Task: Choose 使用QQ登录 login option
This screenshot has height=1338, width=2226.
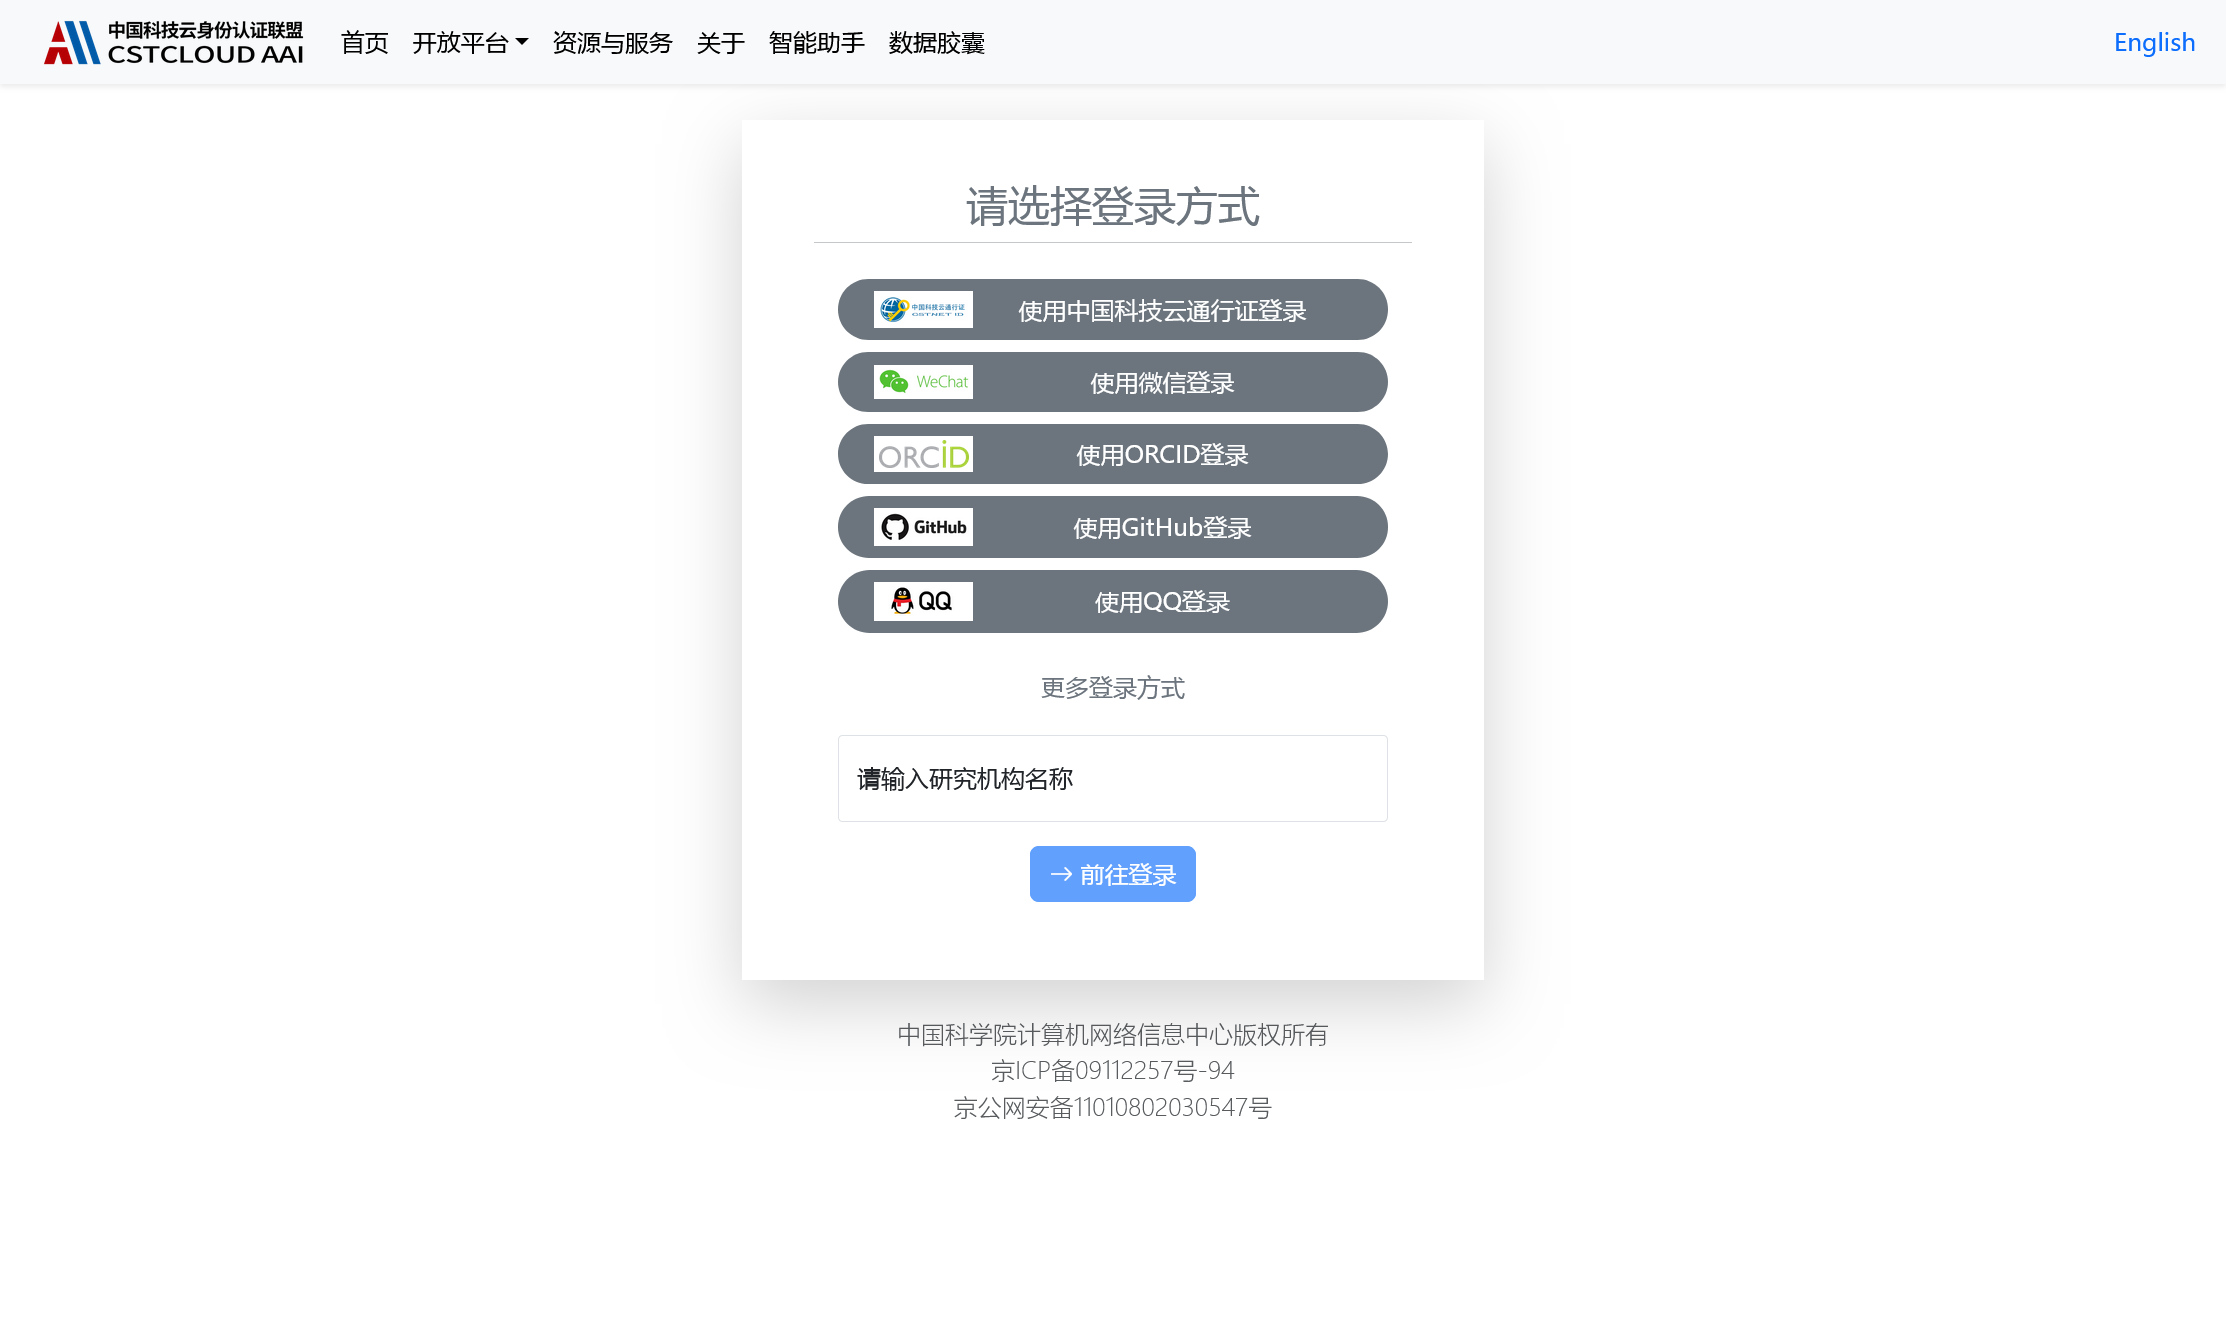Action: [x=1112, y=602]
